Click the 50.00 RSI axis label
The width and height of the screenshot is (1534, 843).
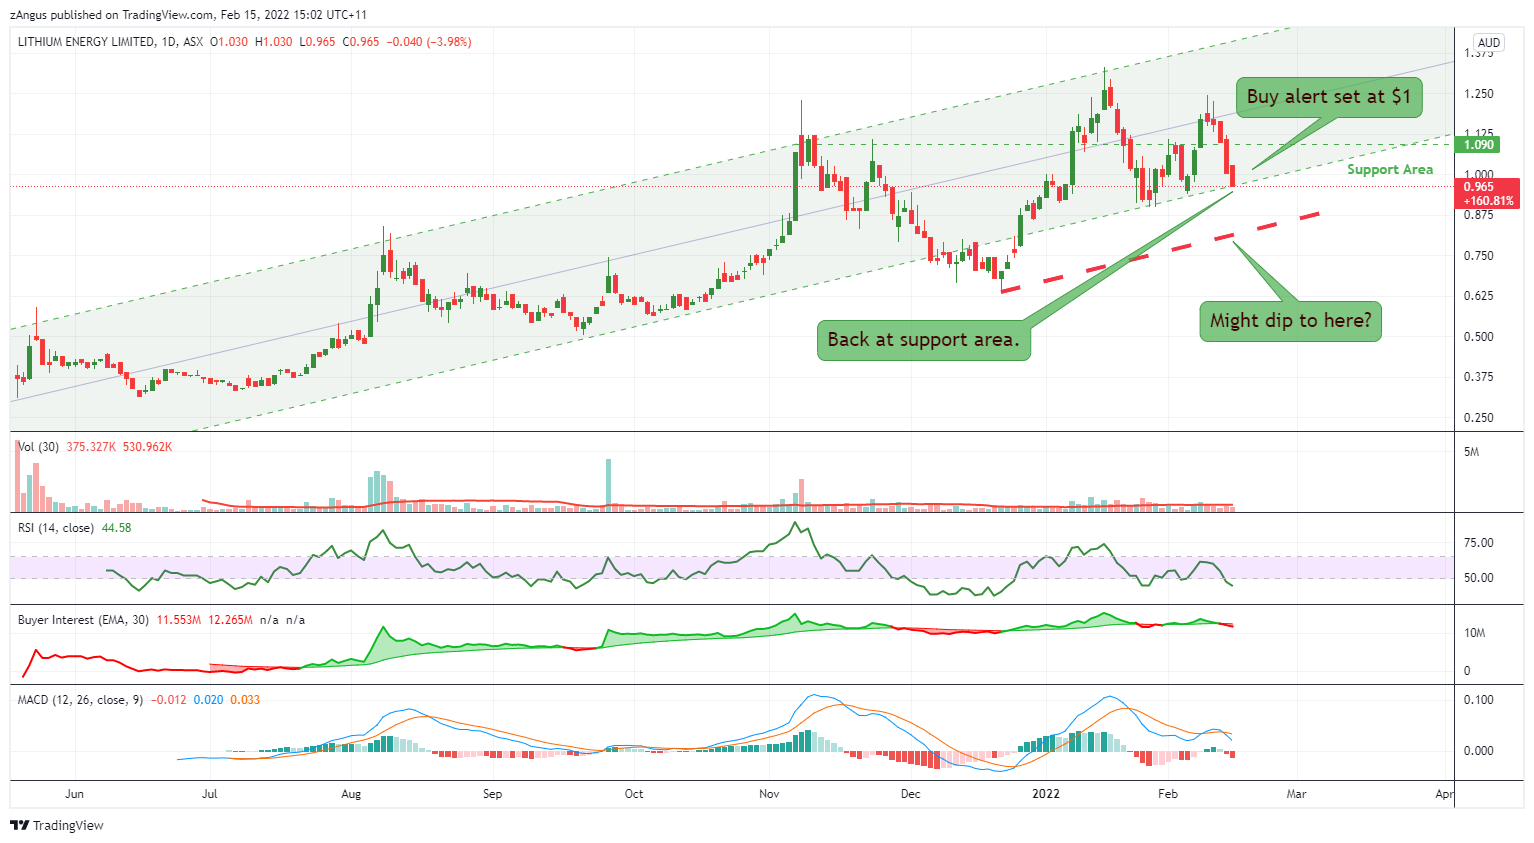(1478, 578)
